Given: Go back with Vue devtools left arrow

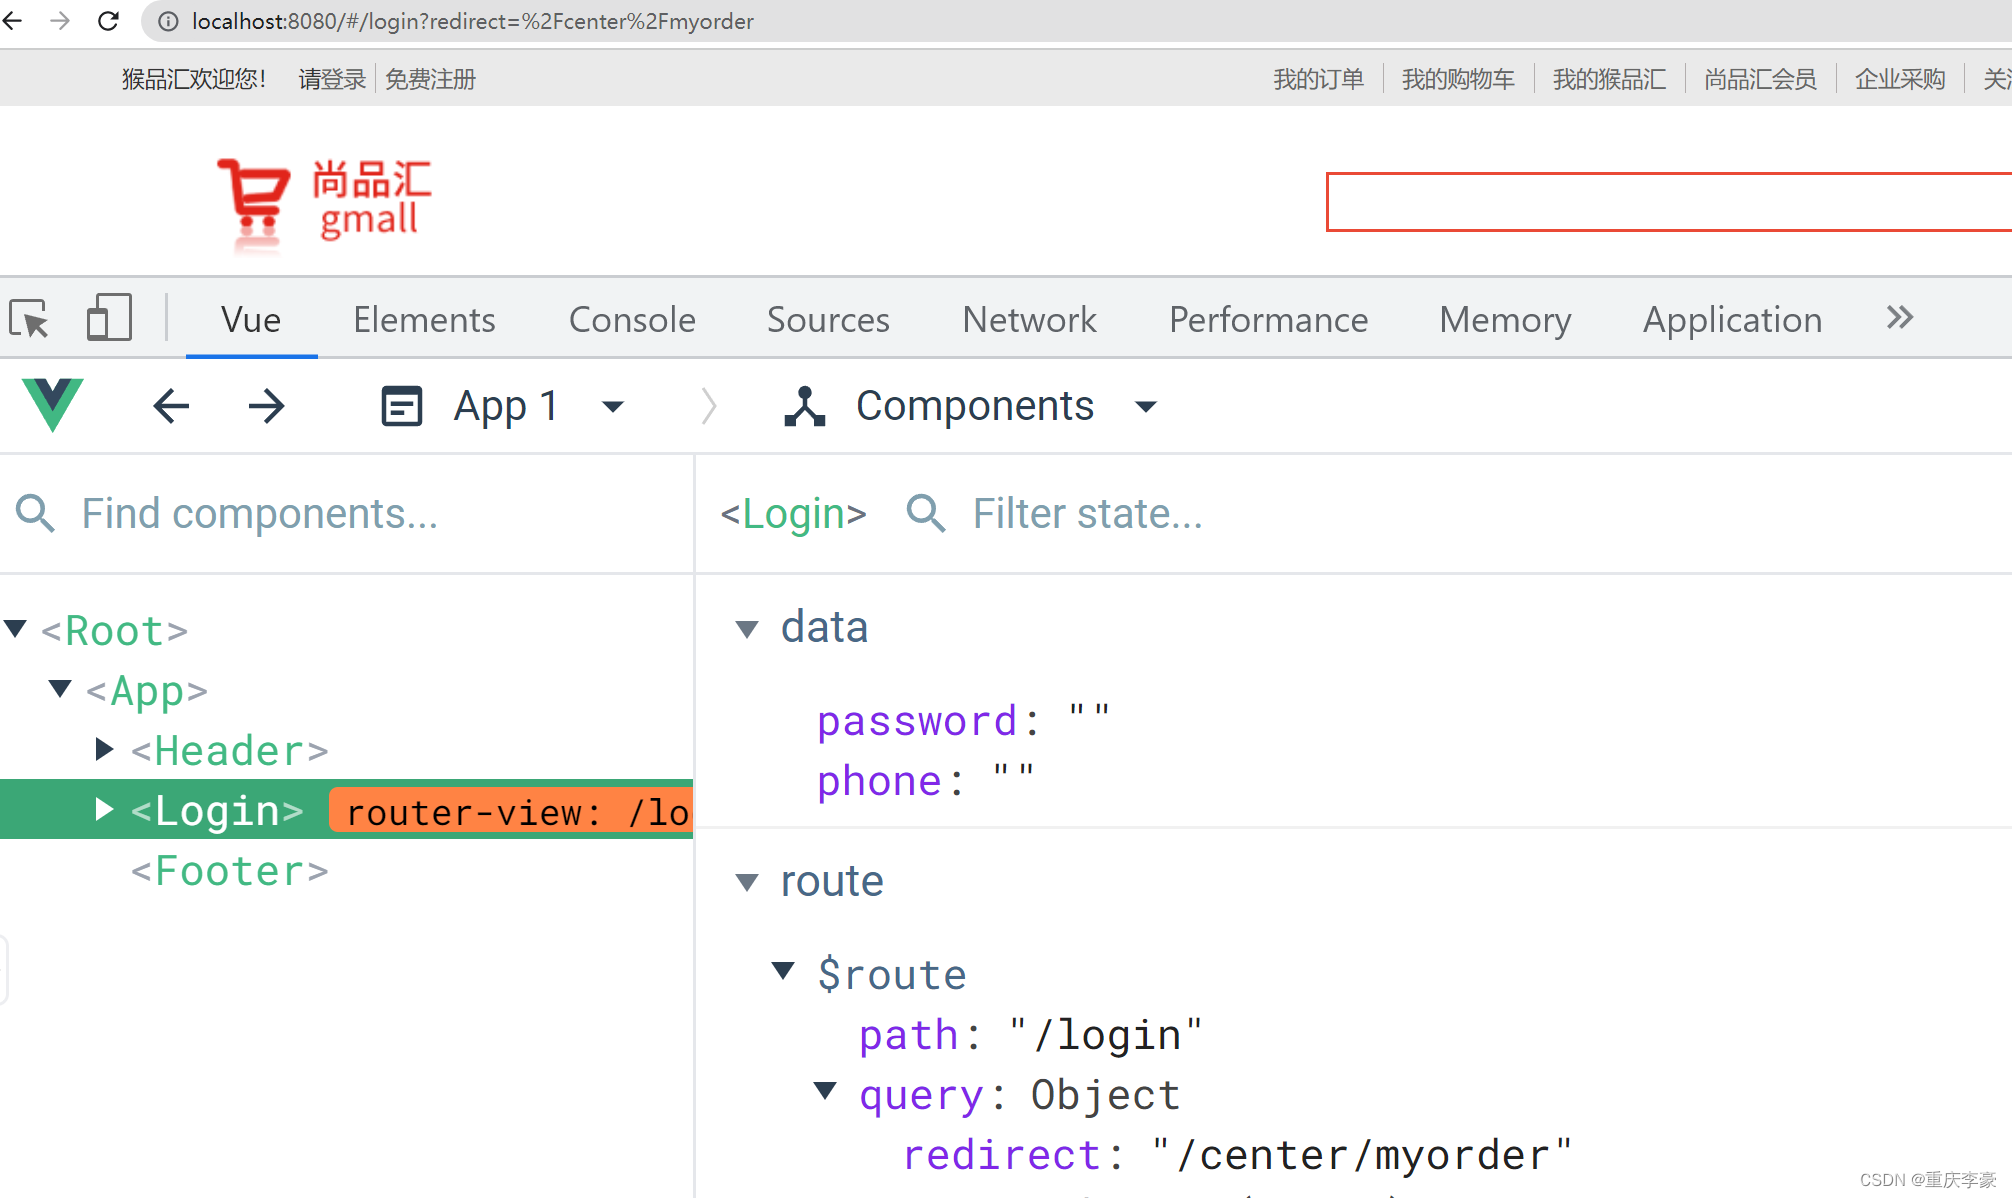Looking at the screenshot, I should point(171,406).
